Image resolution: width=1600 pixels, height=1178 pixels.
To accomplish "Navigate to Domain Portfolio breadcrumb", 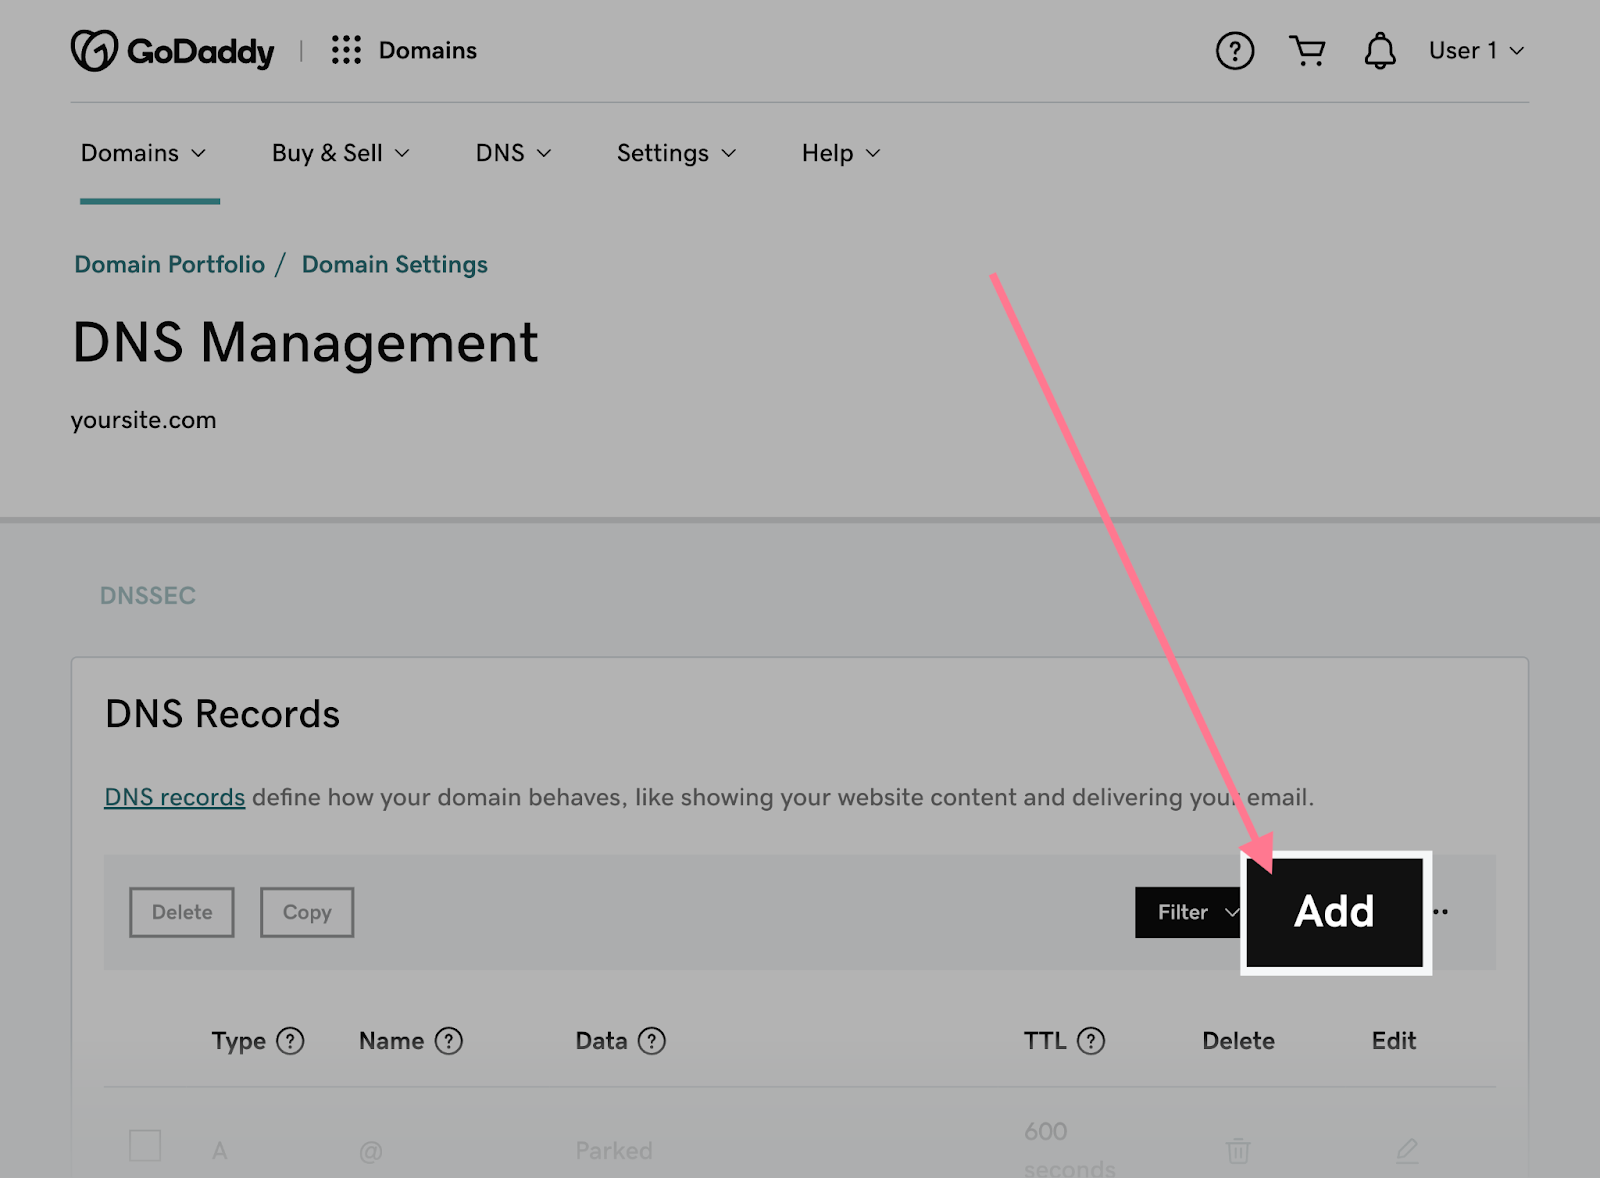I will click(168, 264).
